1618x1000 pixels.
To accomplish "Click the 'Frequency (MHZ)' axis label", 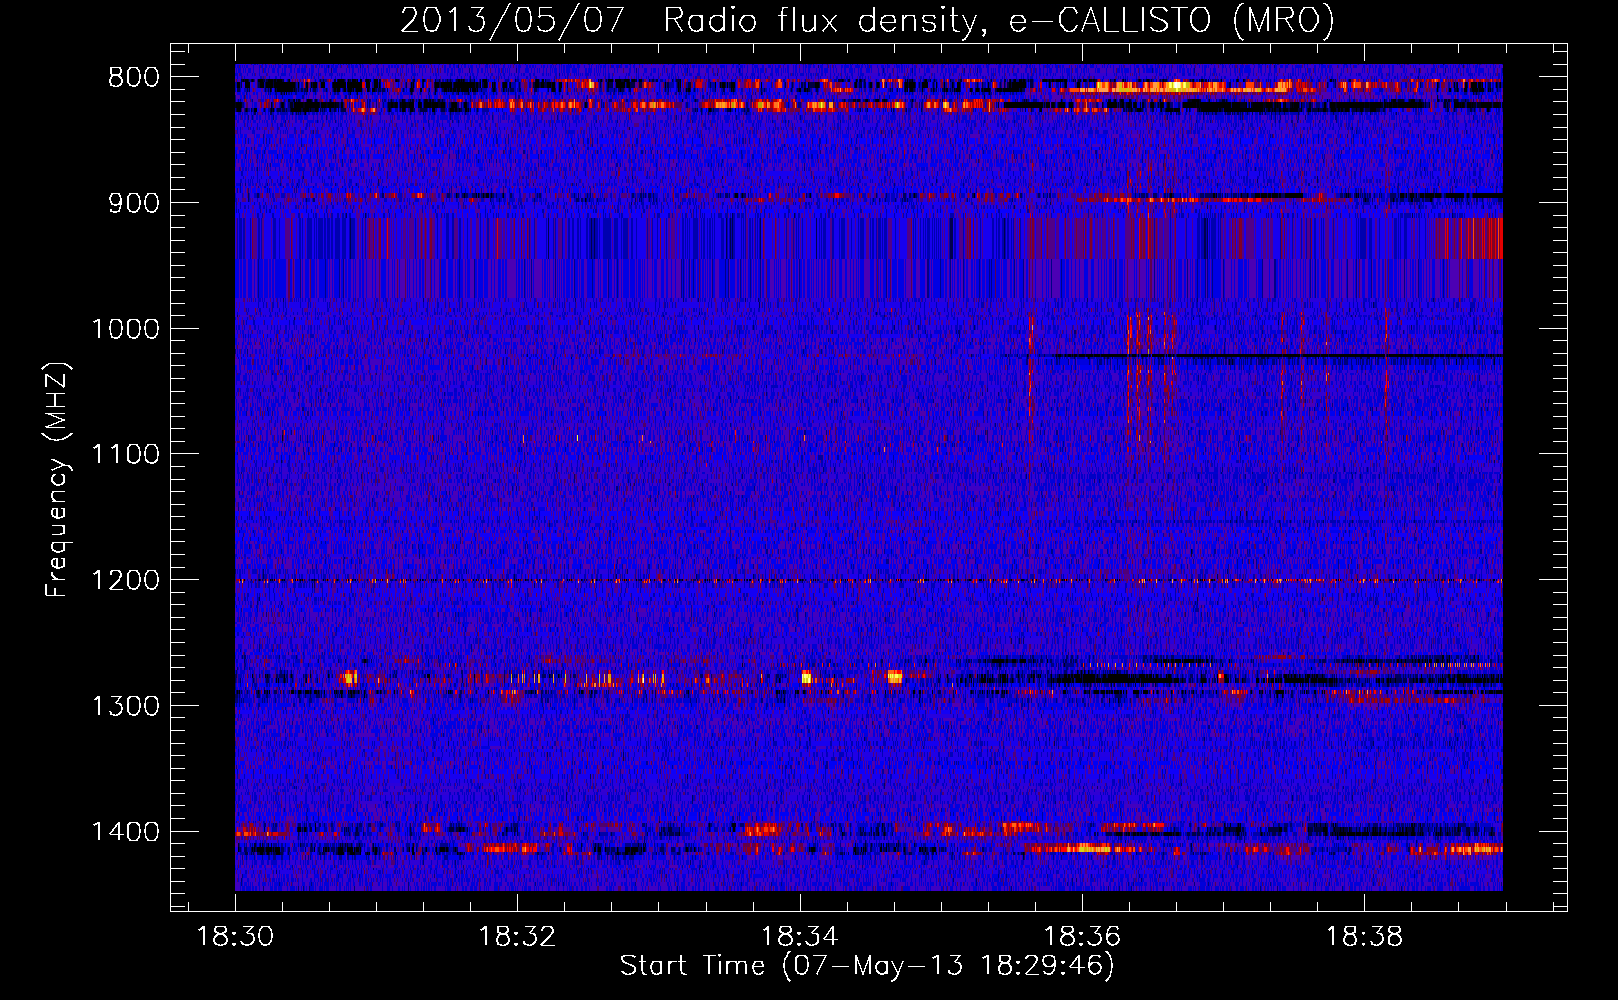I will [x=58, y=480].
